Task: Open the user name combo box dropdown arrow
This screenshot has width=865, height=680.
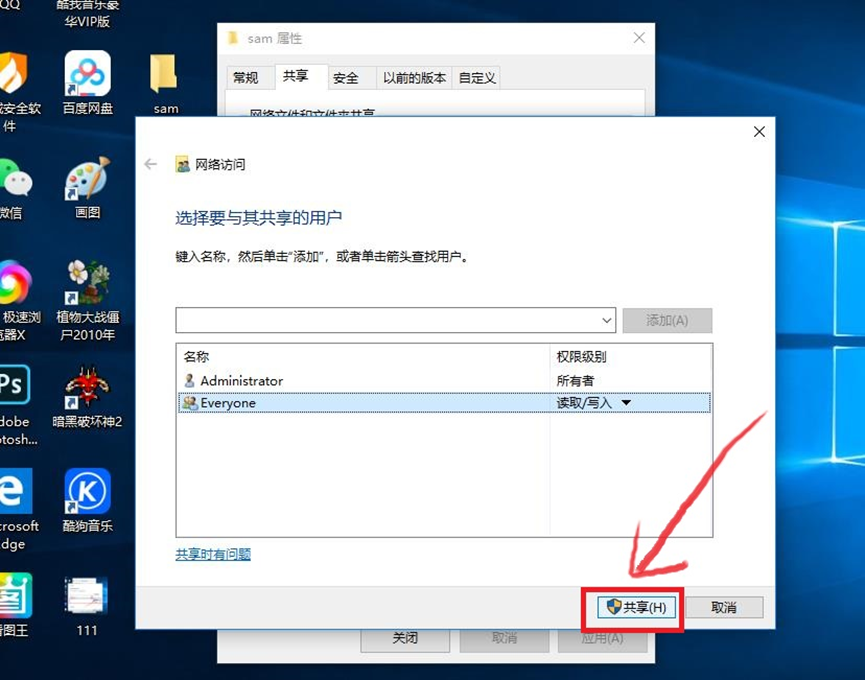Action: pos(607,320)
